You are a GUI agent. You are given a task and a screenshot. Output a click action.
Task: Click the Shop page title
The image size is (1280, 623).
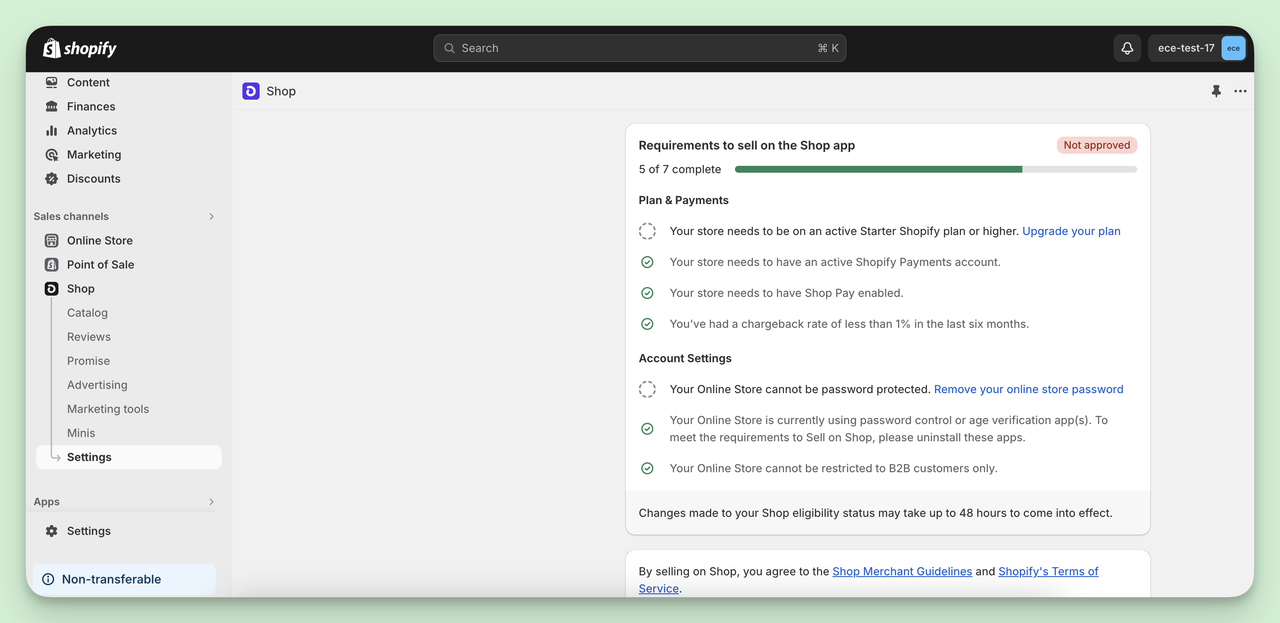tap(281, 91)
